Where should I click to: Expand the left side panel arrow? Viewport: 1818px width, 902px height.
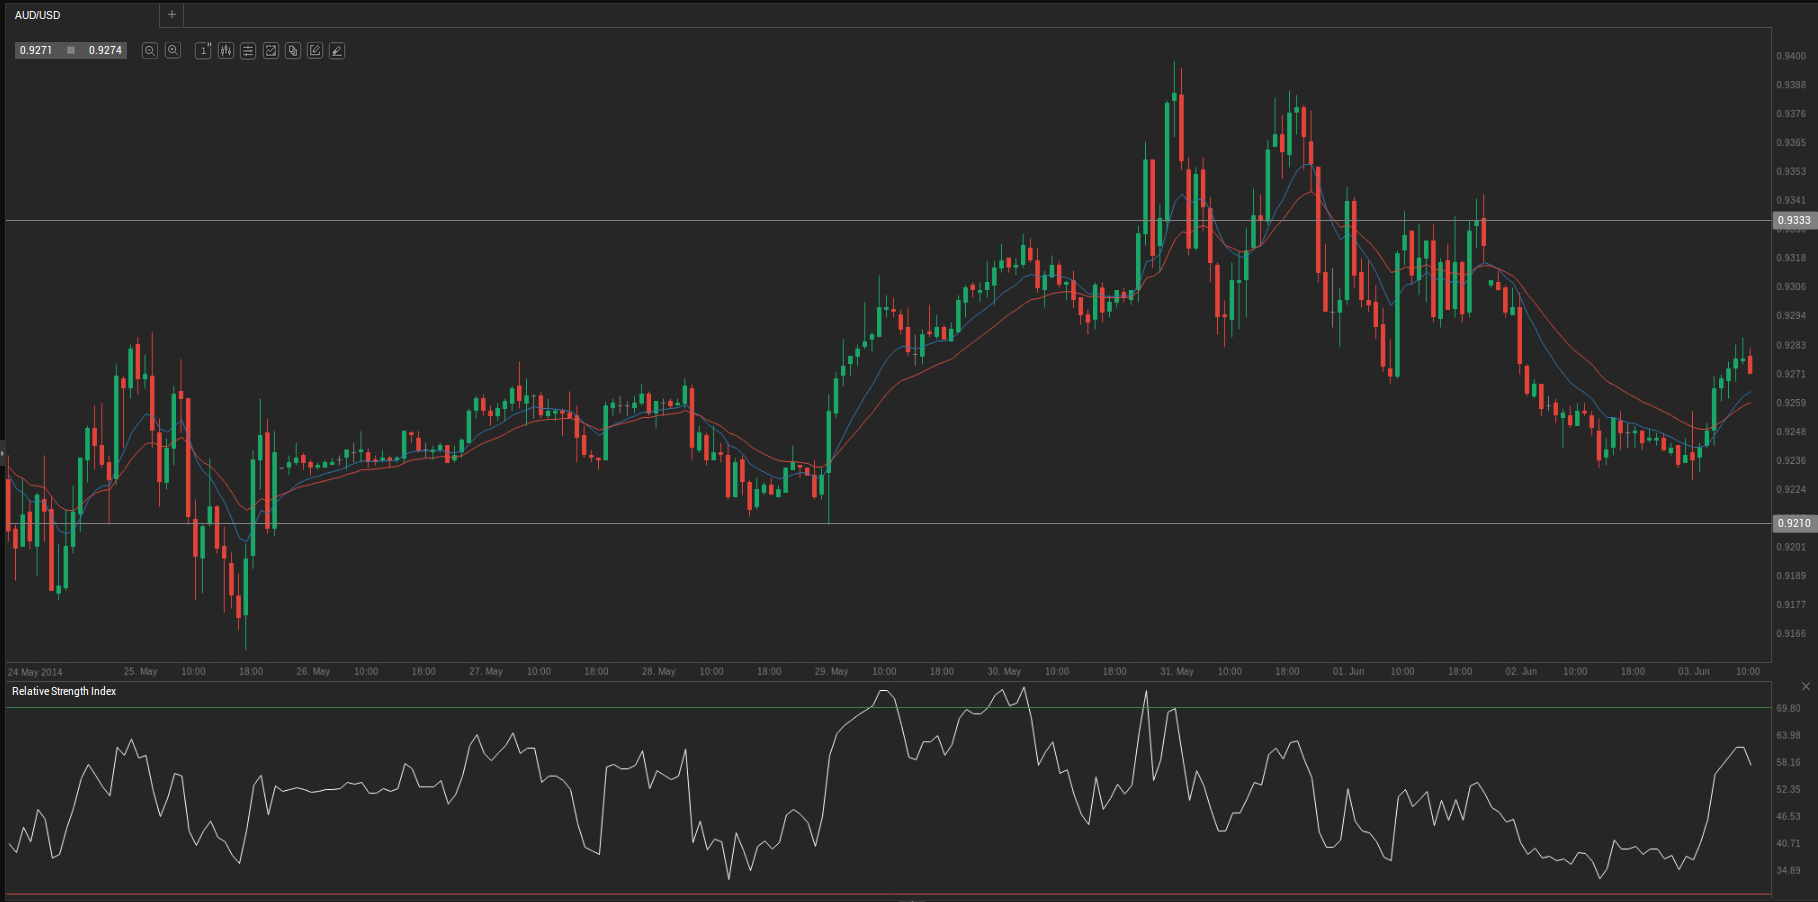point(3,453)
